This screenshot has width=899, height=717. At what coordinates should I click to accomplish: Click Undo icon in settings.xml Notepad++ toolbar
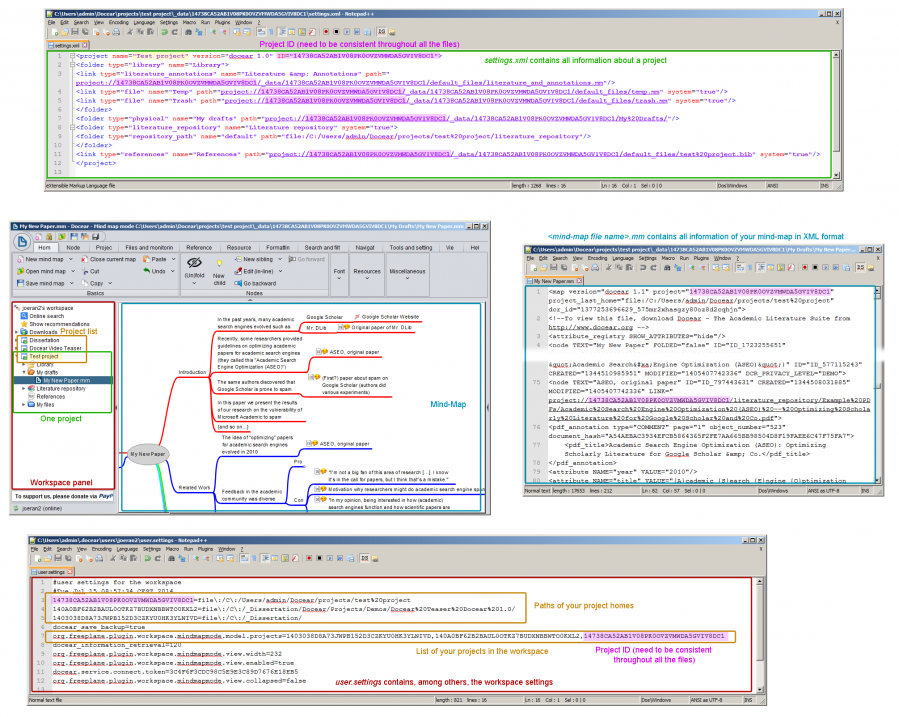click(164, 32)
